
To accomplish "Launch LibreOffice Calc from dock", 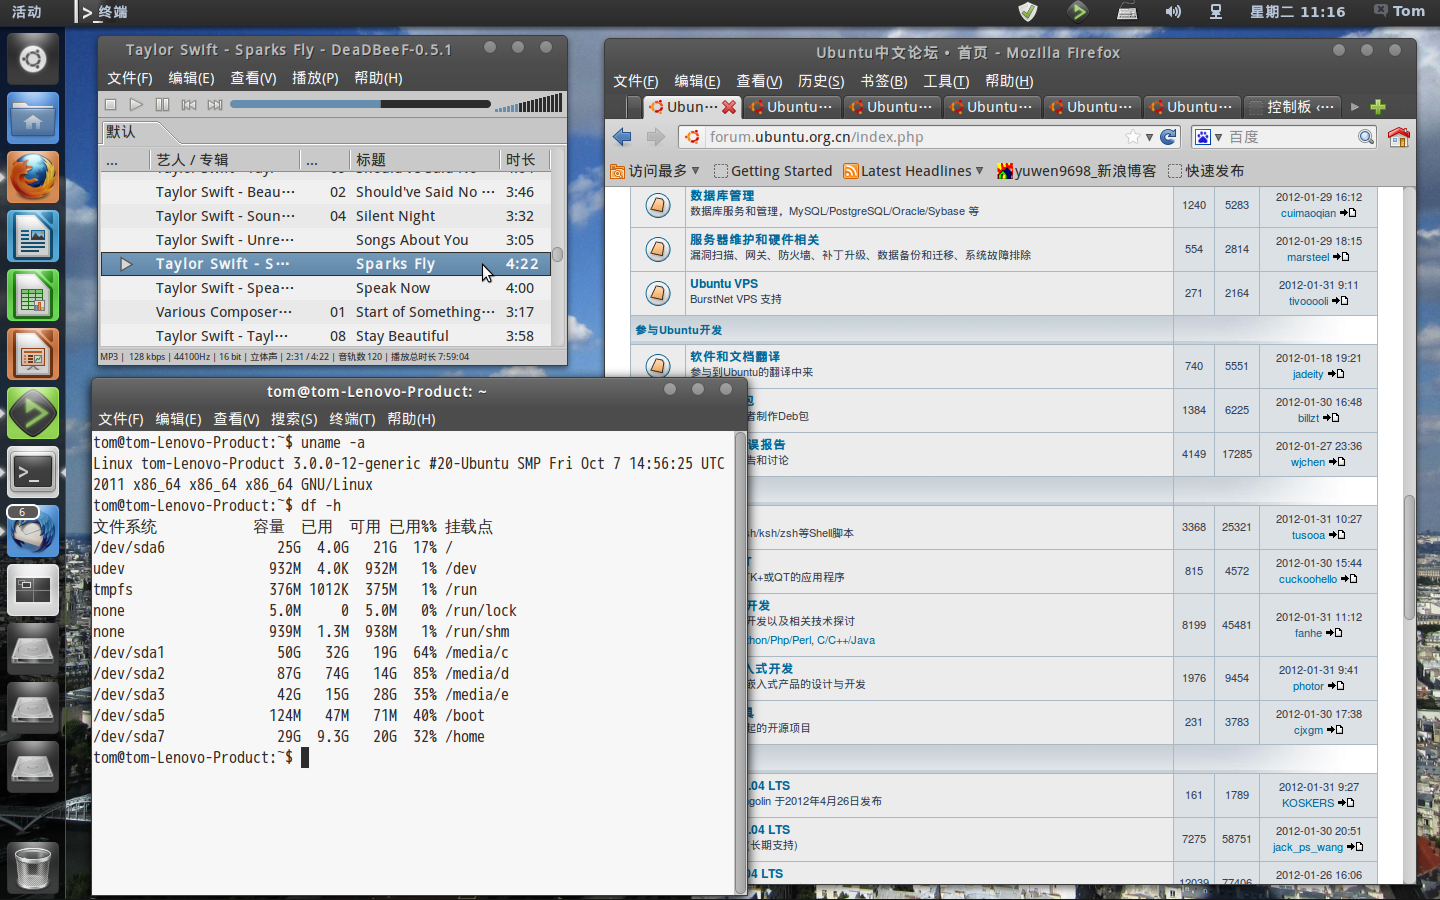I will coord(33,297).
